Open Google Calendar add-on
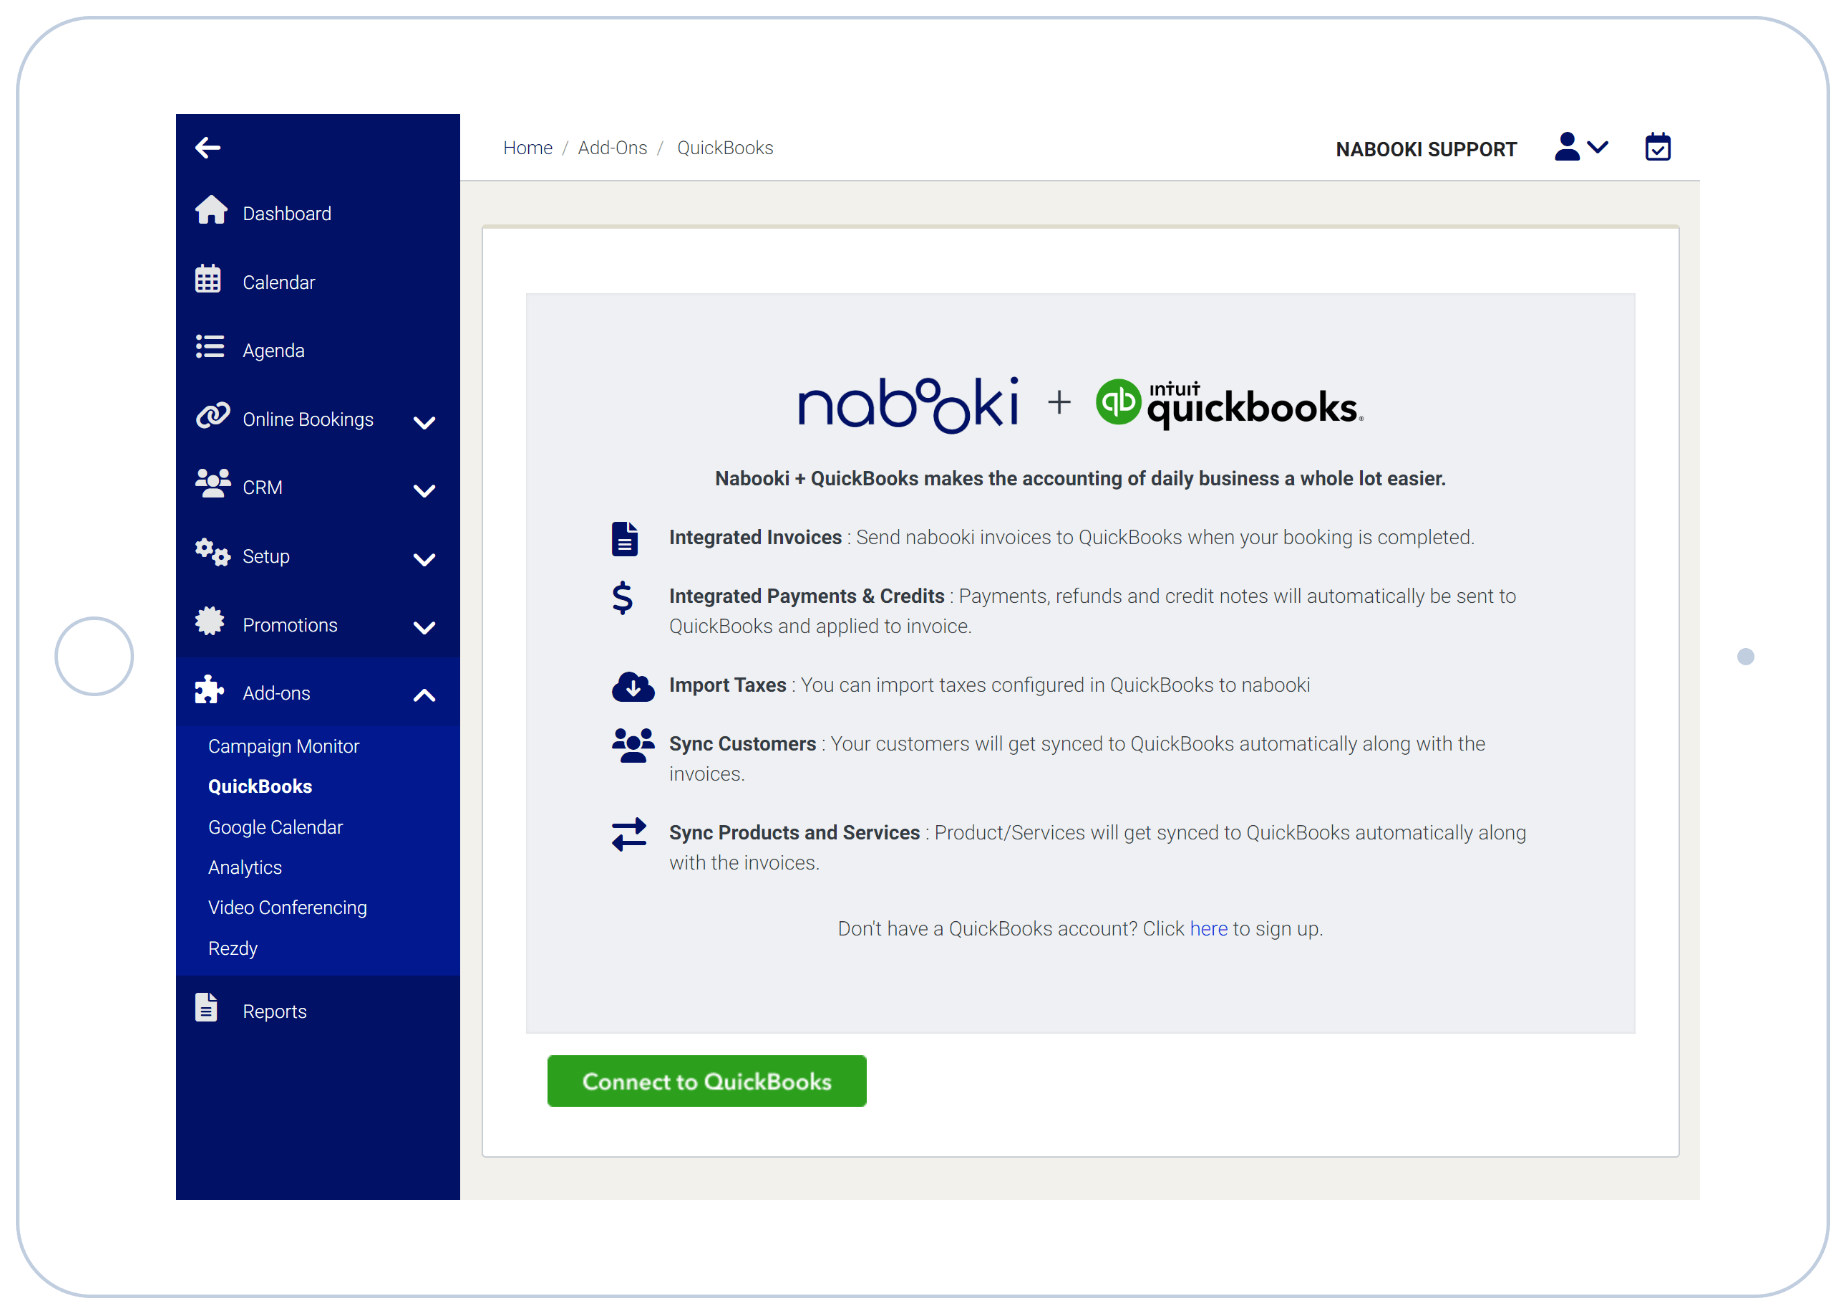 (276, 828)
